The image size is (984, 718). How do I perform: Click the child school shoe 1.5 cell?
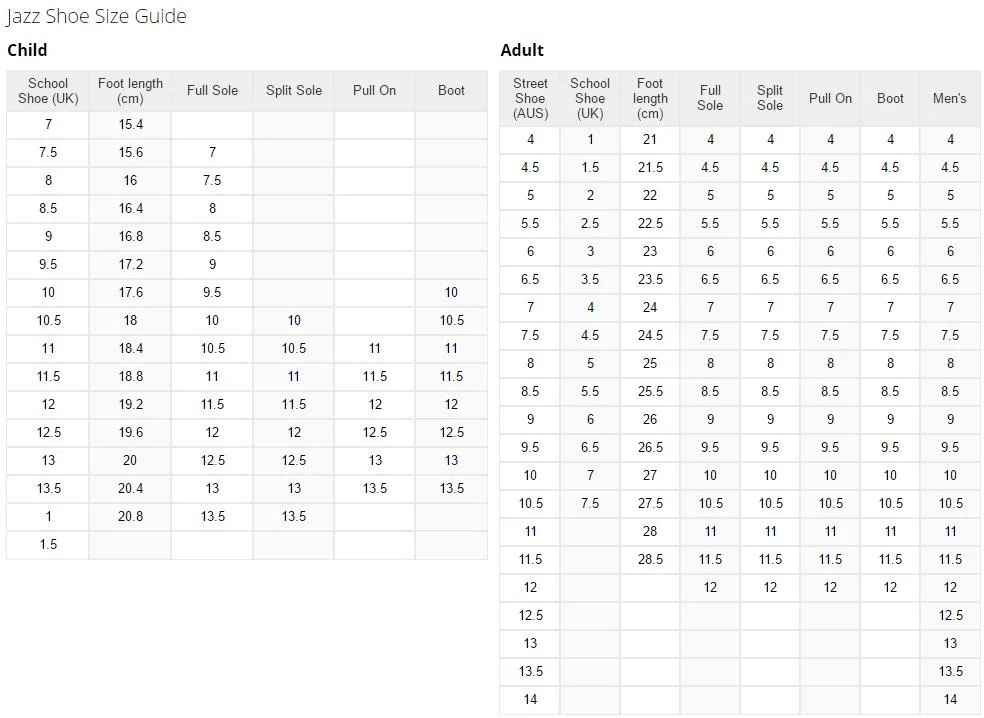tap(48, 545)
